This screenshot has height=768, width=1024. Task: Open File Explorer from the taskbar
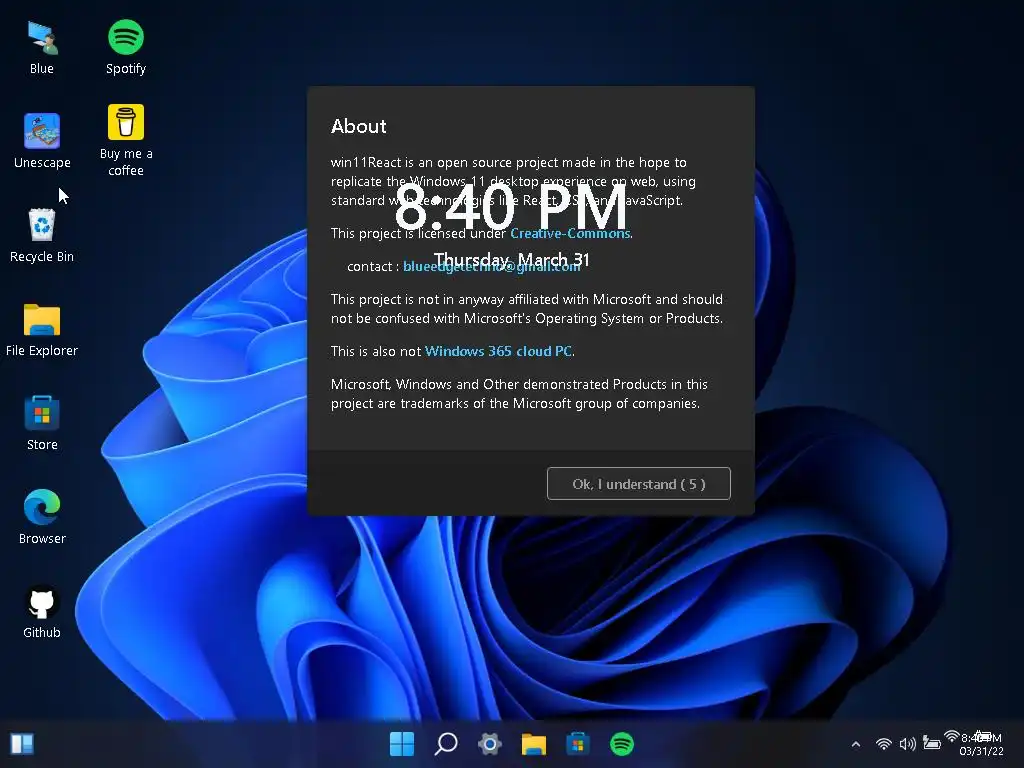pos(534,744)
